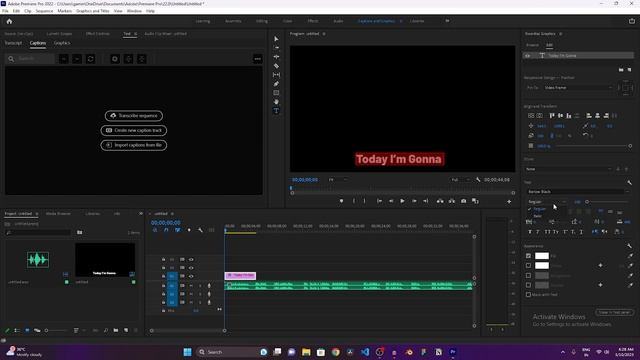
Task: Open the Program monitor settings wrench
Action: (x=478, y=180)
